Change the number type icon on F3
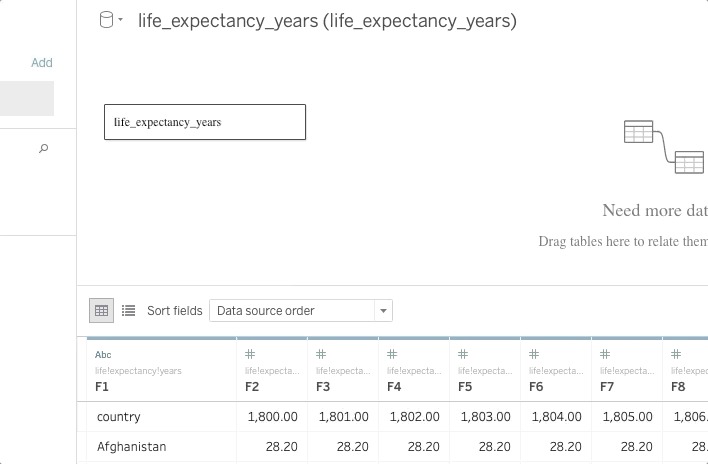Viewport: 708px width, 464px height. pos(321,355)
